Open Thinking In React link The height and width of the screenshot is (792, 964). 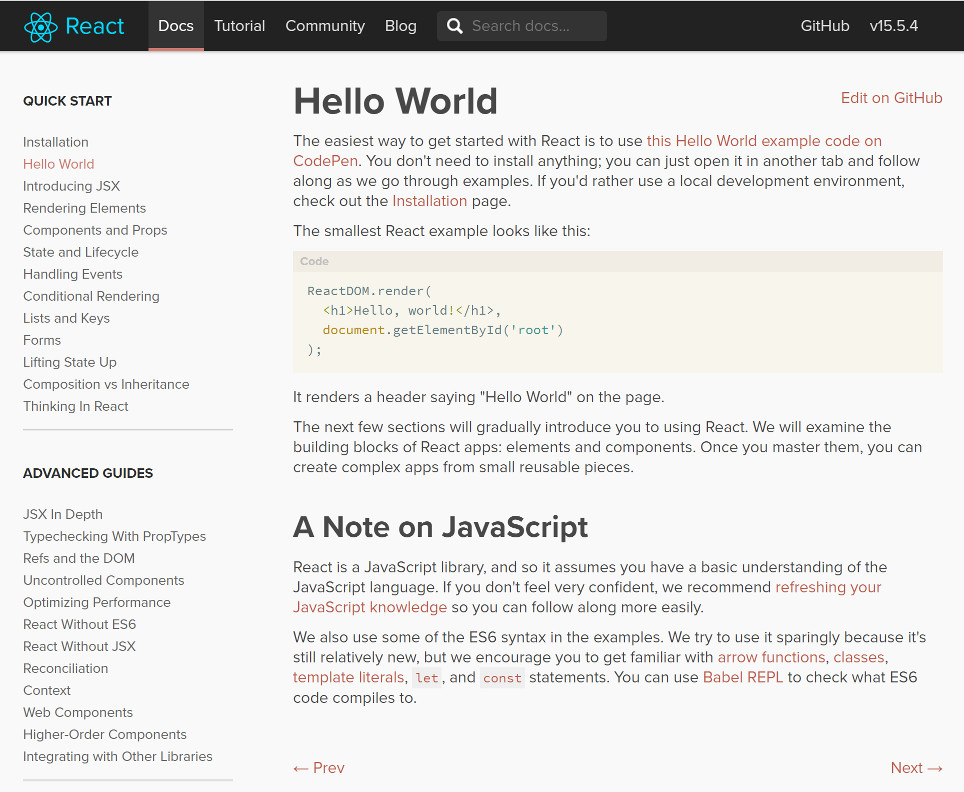pyautogui.click(x=76, y=406)
